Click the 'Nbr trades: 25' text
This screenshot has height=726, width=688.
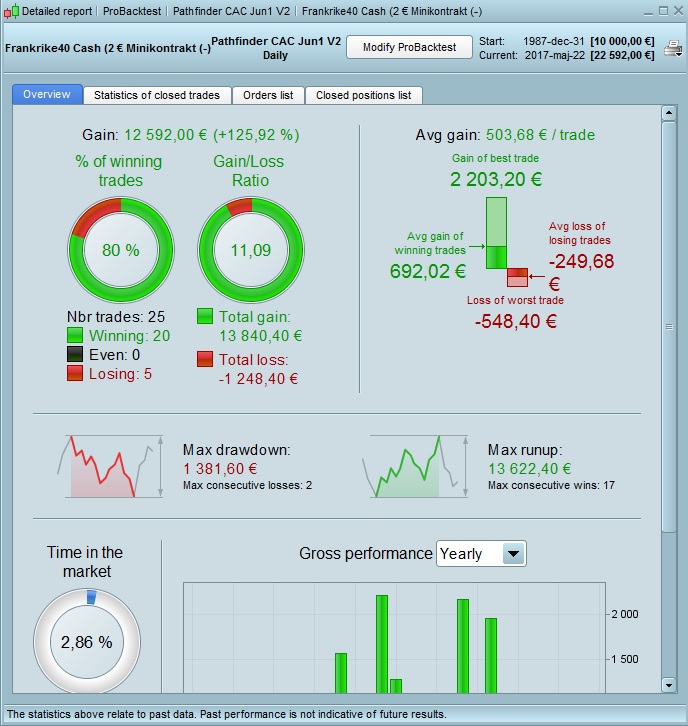[x=116, y=317]
